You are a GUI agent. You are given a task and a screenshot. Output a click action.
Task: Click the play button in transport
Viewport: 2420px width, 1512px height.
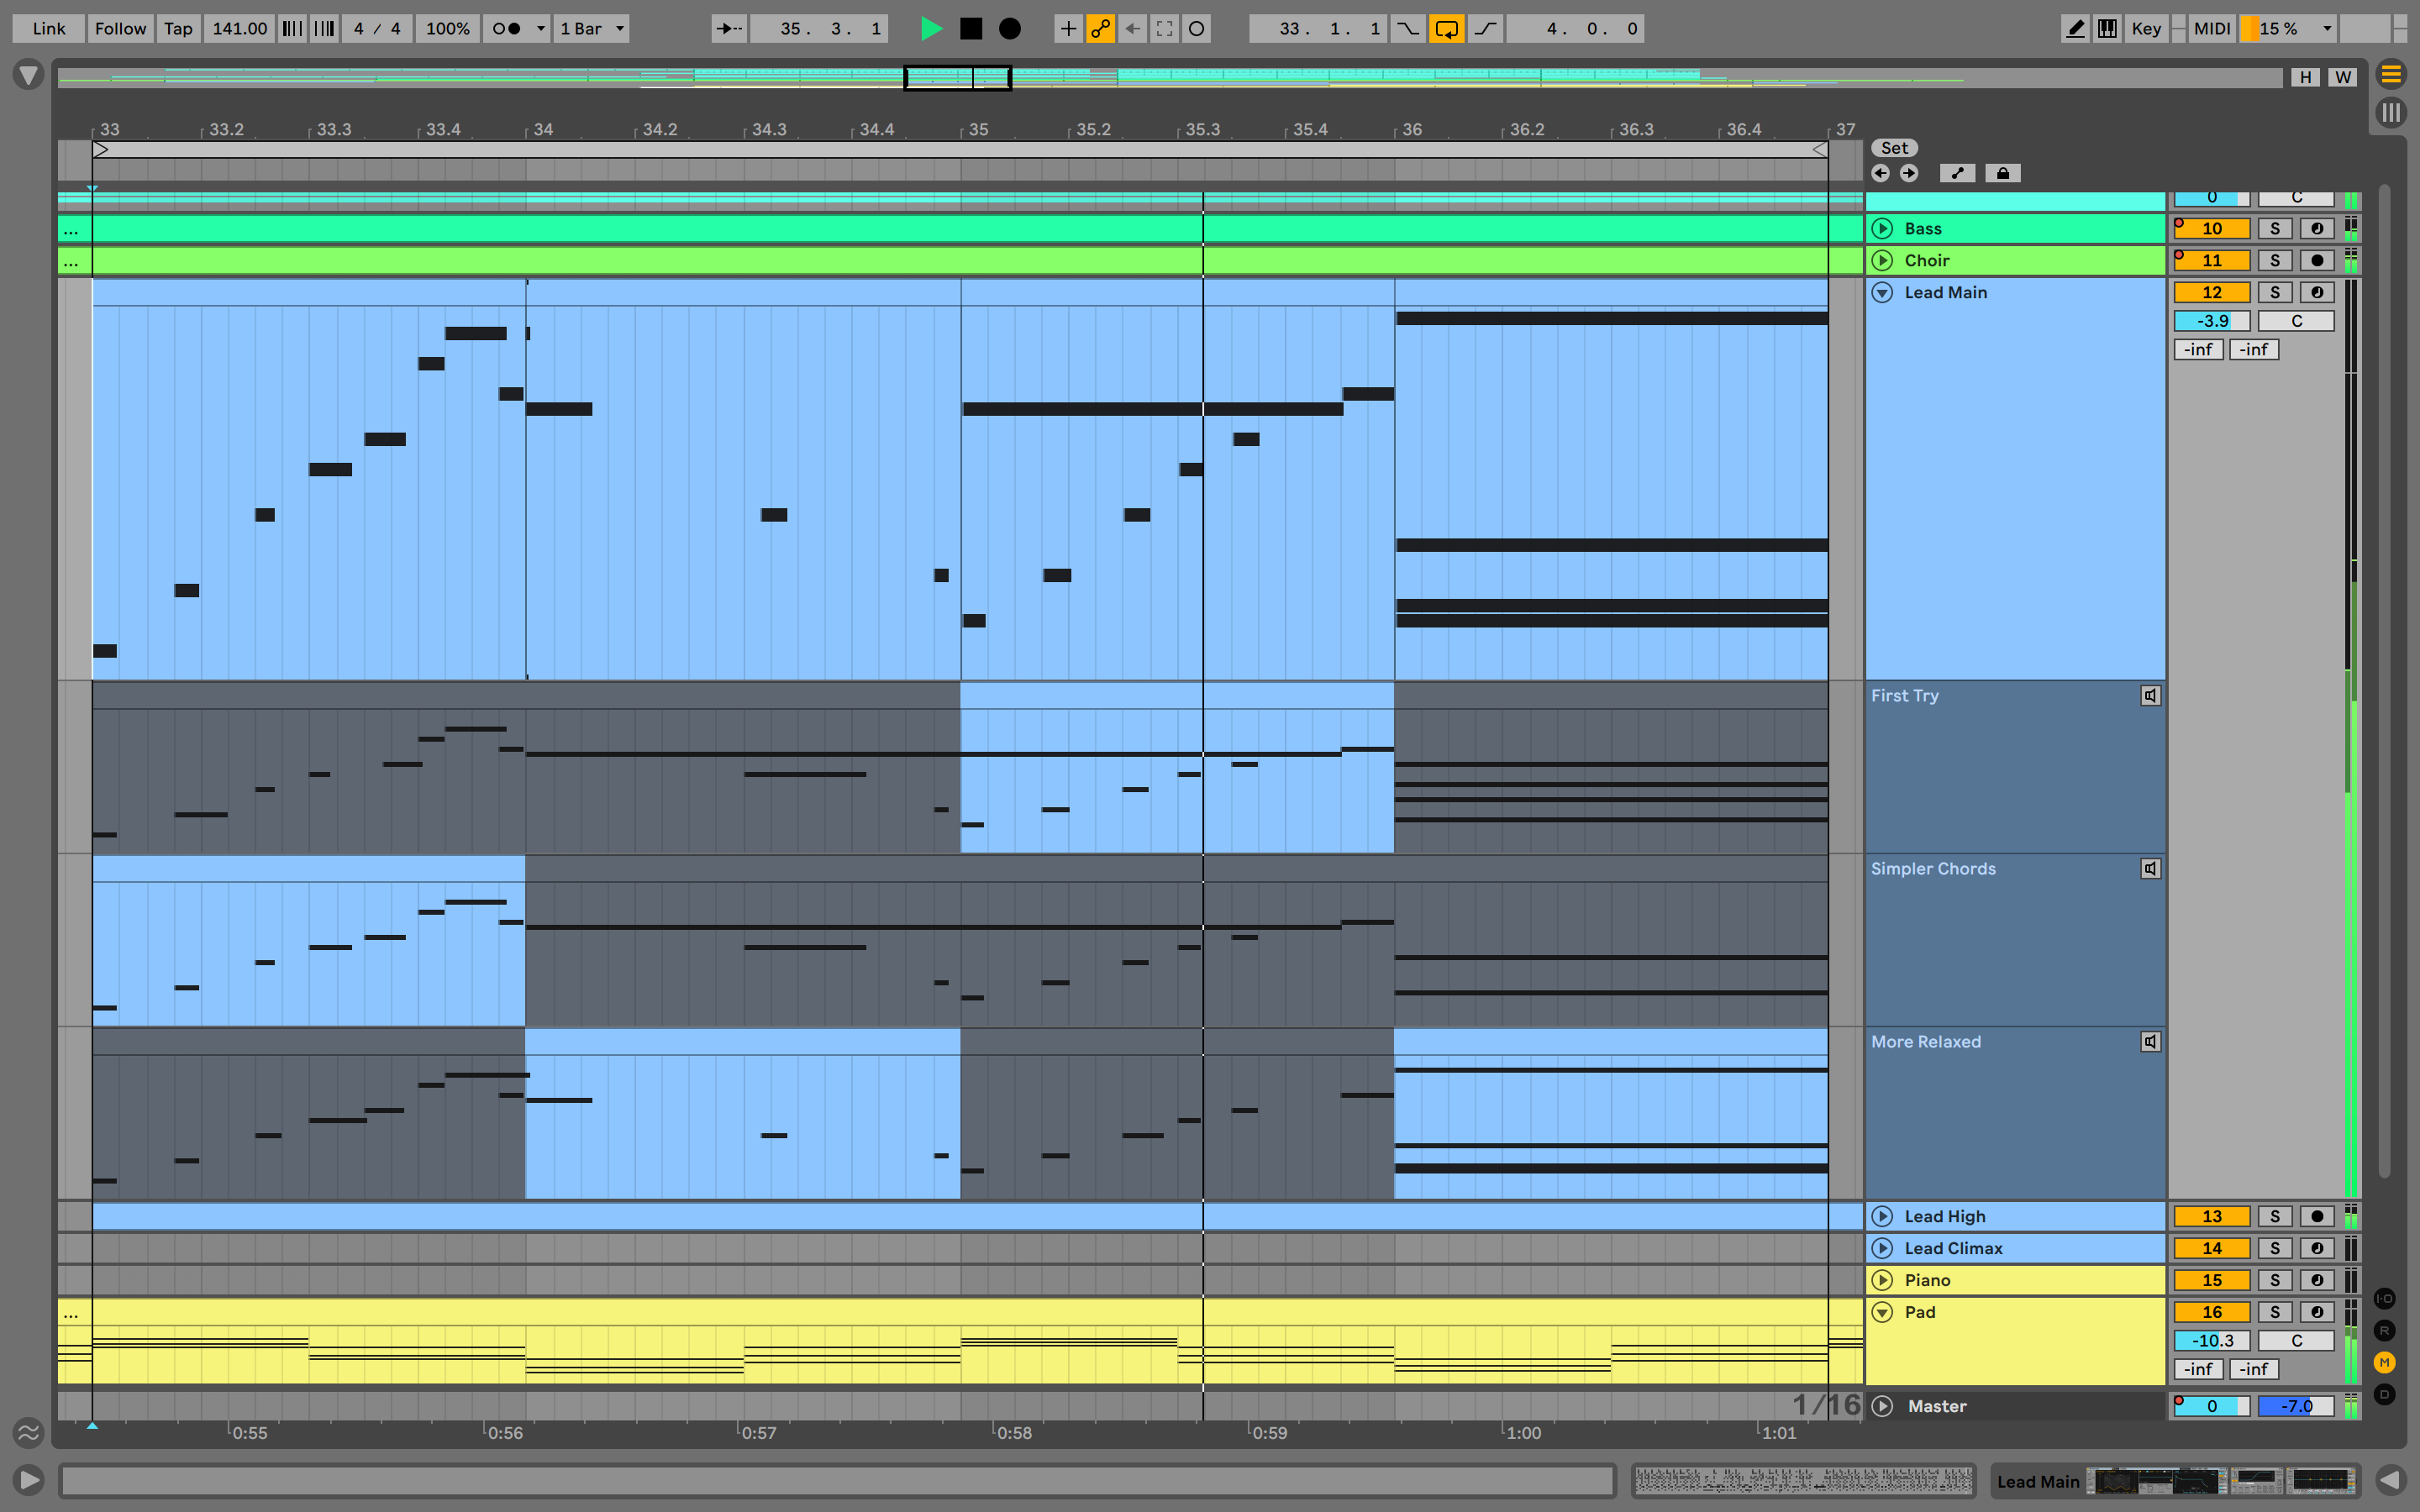(930, 28)
